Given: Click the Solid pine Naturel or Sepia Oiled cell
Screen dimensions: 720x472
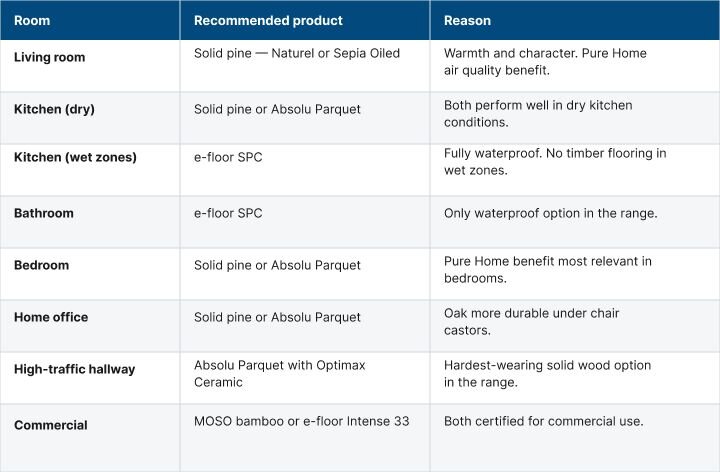Looking at the screenshot, I should point(297,53).
